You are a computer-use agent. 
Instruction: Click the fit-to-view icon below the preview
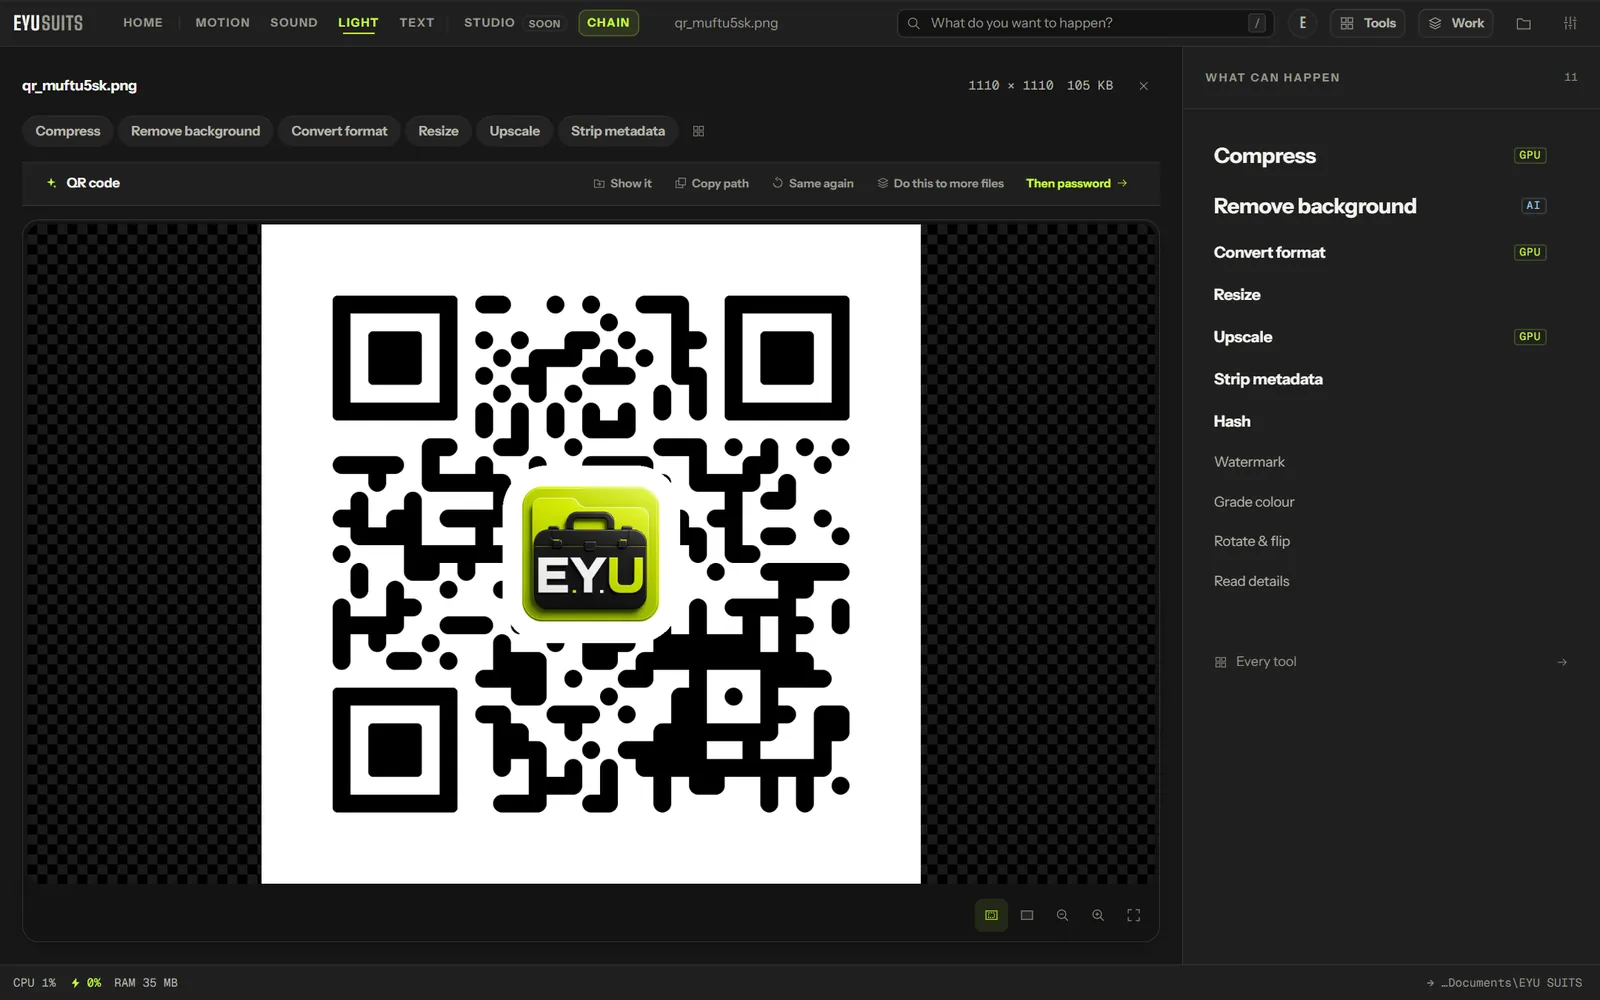point(991,915)
